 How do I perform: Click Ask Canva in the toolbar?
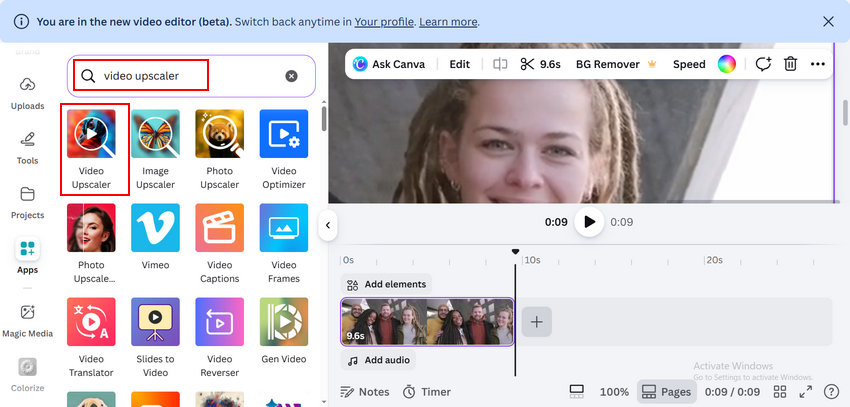(x=389, y=64)
